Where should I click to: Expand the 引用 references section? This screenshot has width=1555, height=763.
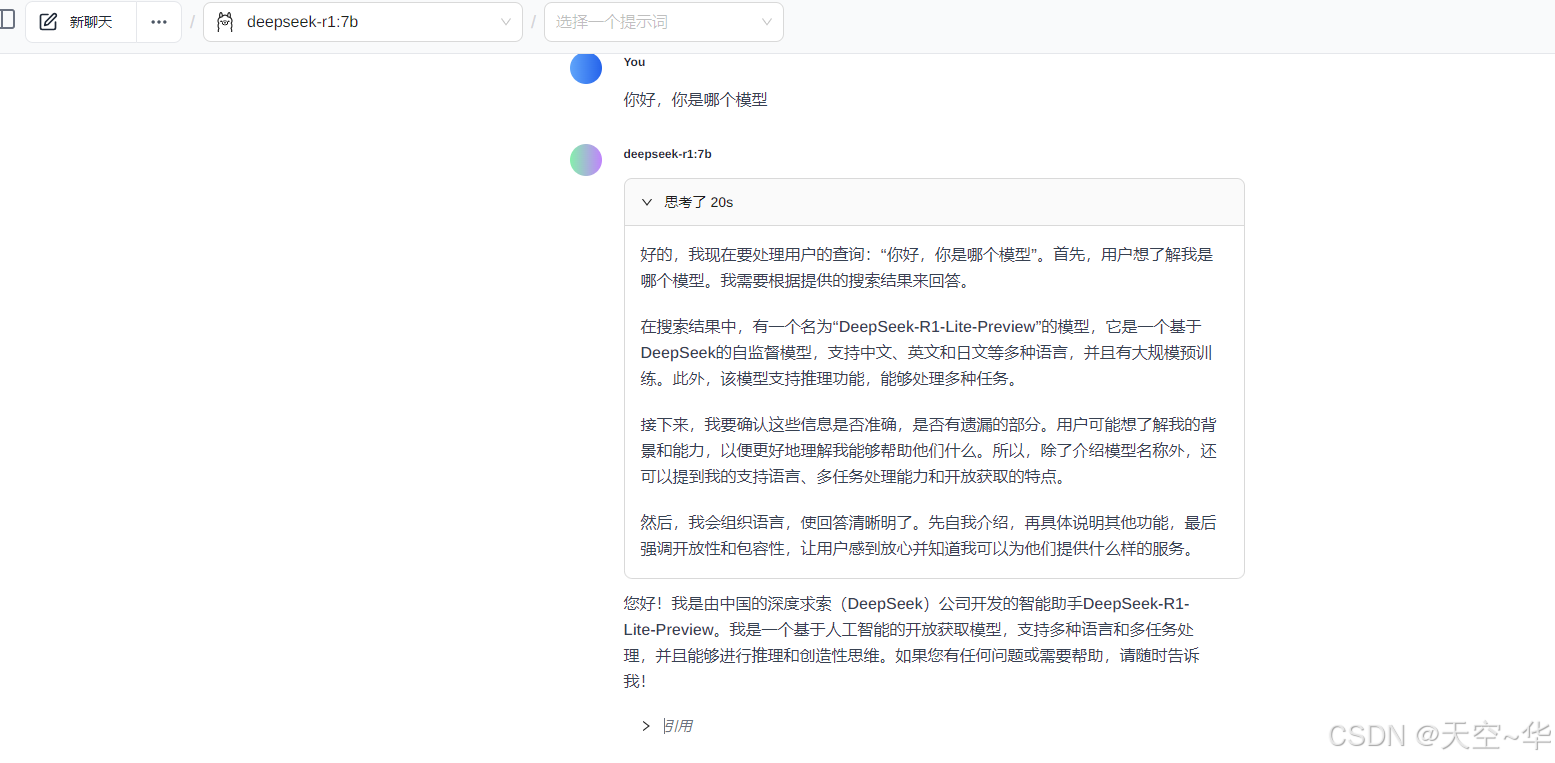click(x=667, y=726)
